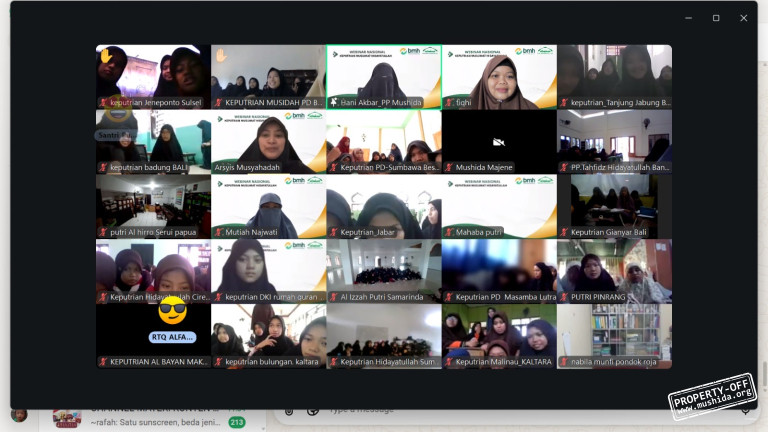Close the image viewer window

pyautogui.click(x=744, y=18)
